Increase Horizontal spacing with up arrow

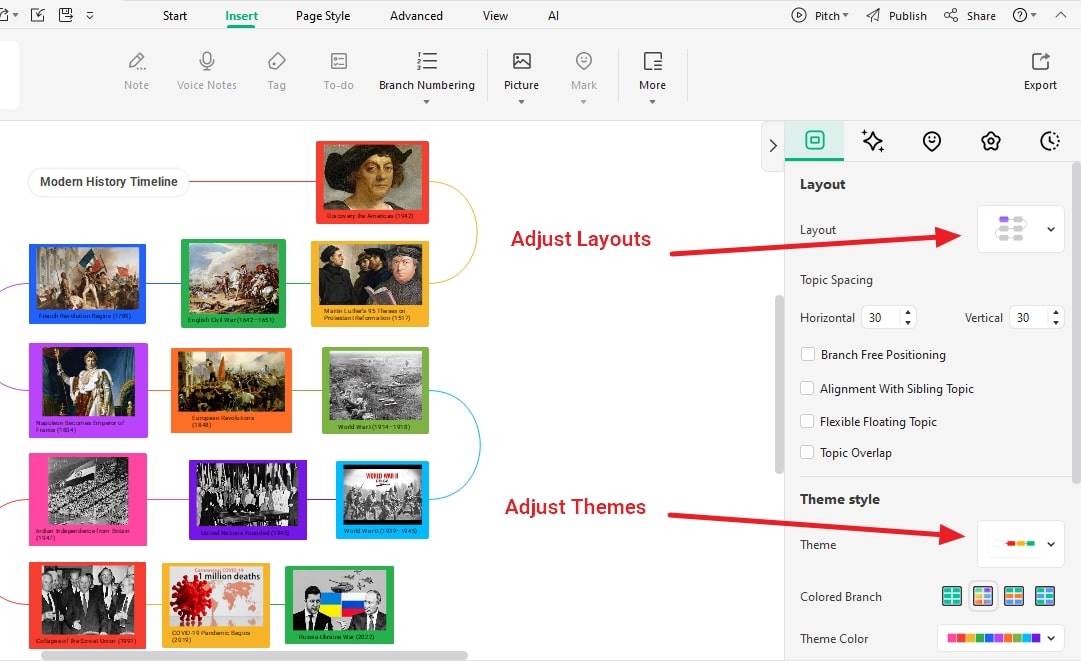point(908,312)
